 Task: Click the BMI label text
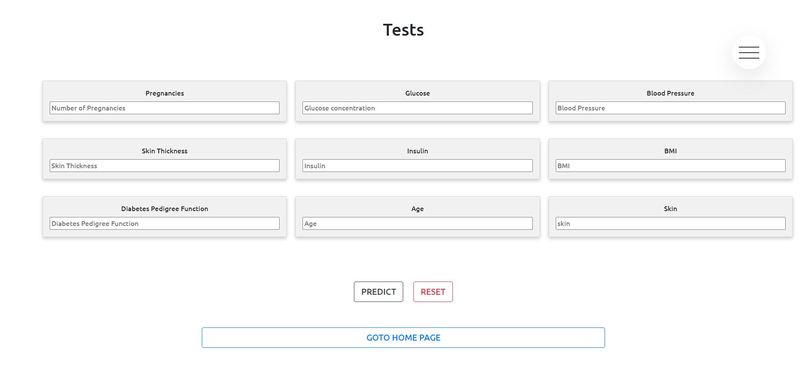point(670,151)
